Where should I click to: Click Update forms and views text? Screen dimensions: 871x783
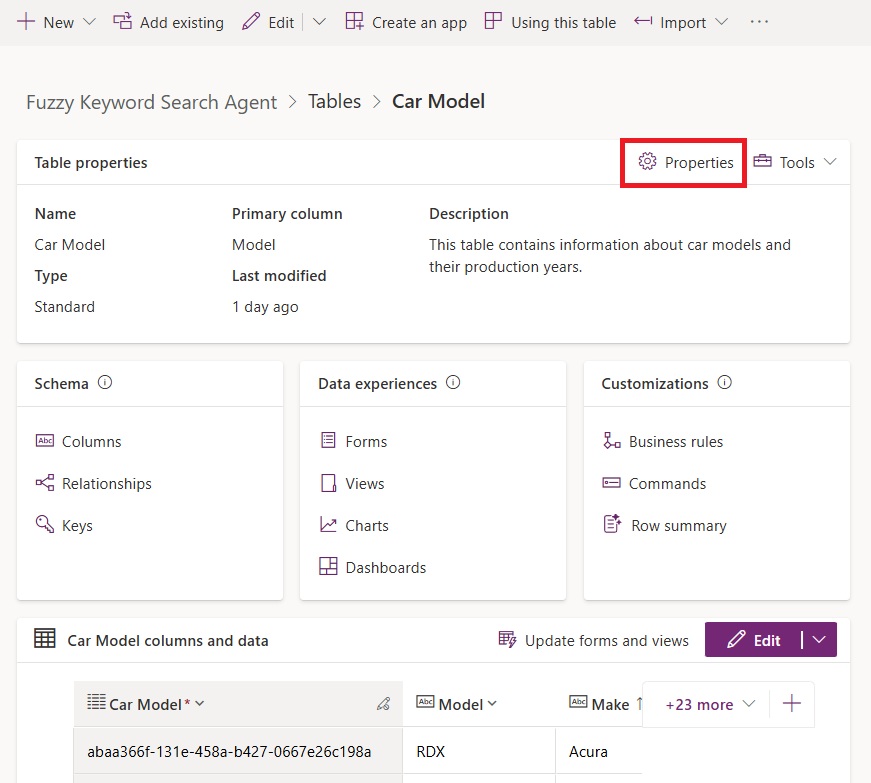pyautogui.click(x=607, y=641)
